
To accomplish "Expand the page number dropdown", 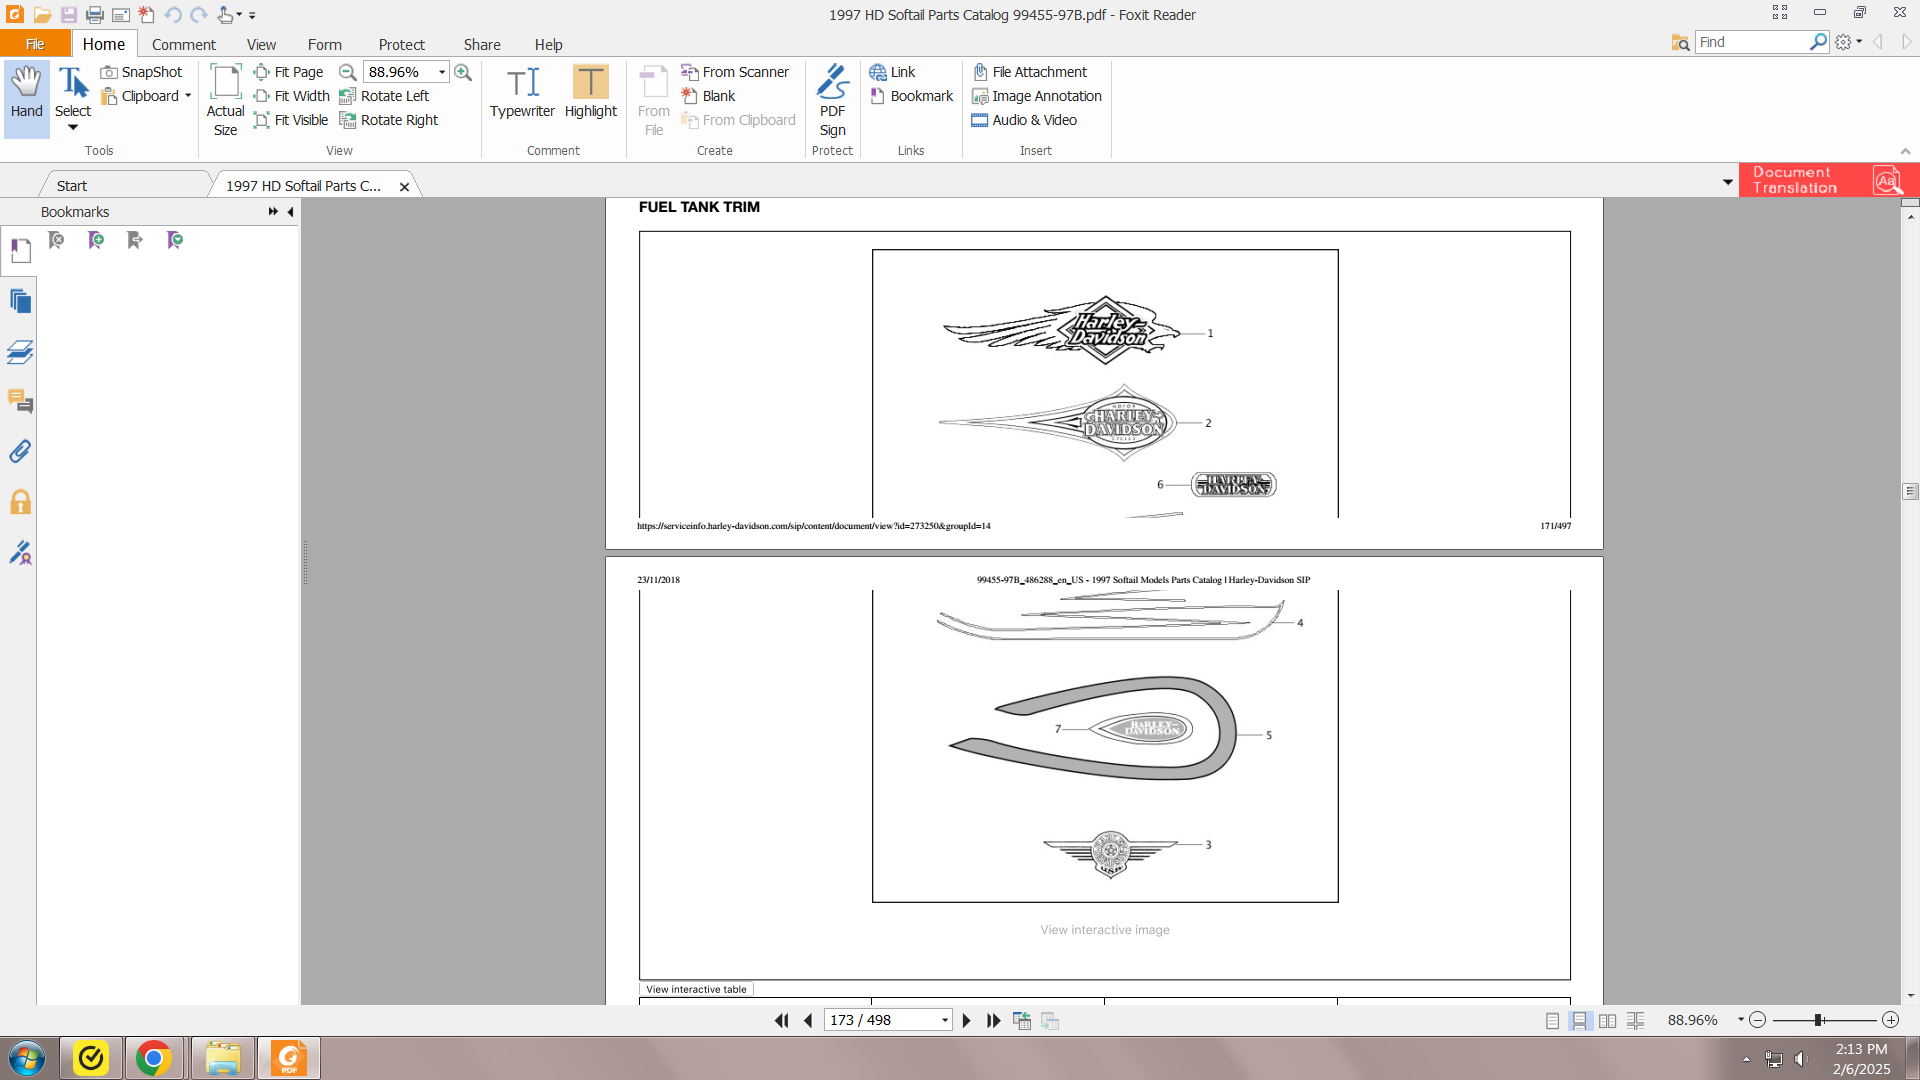I will pos(944,1020).
